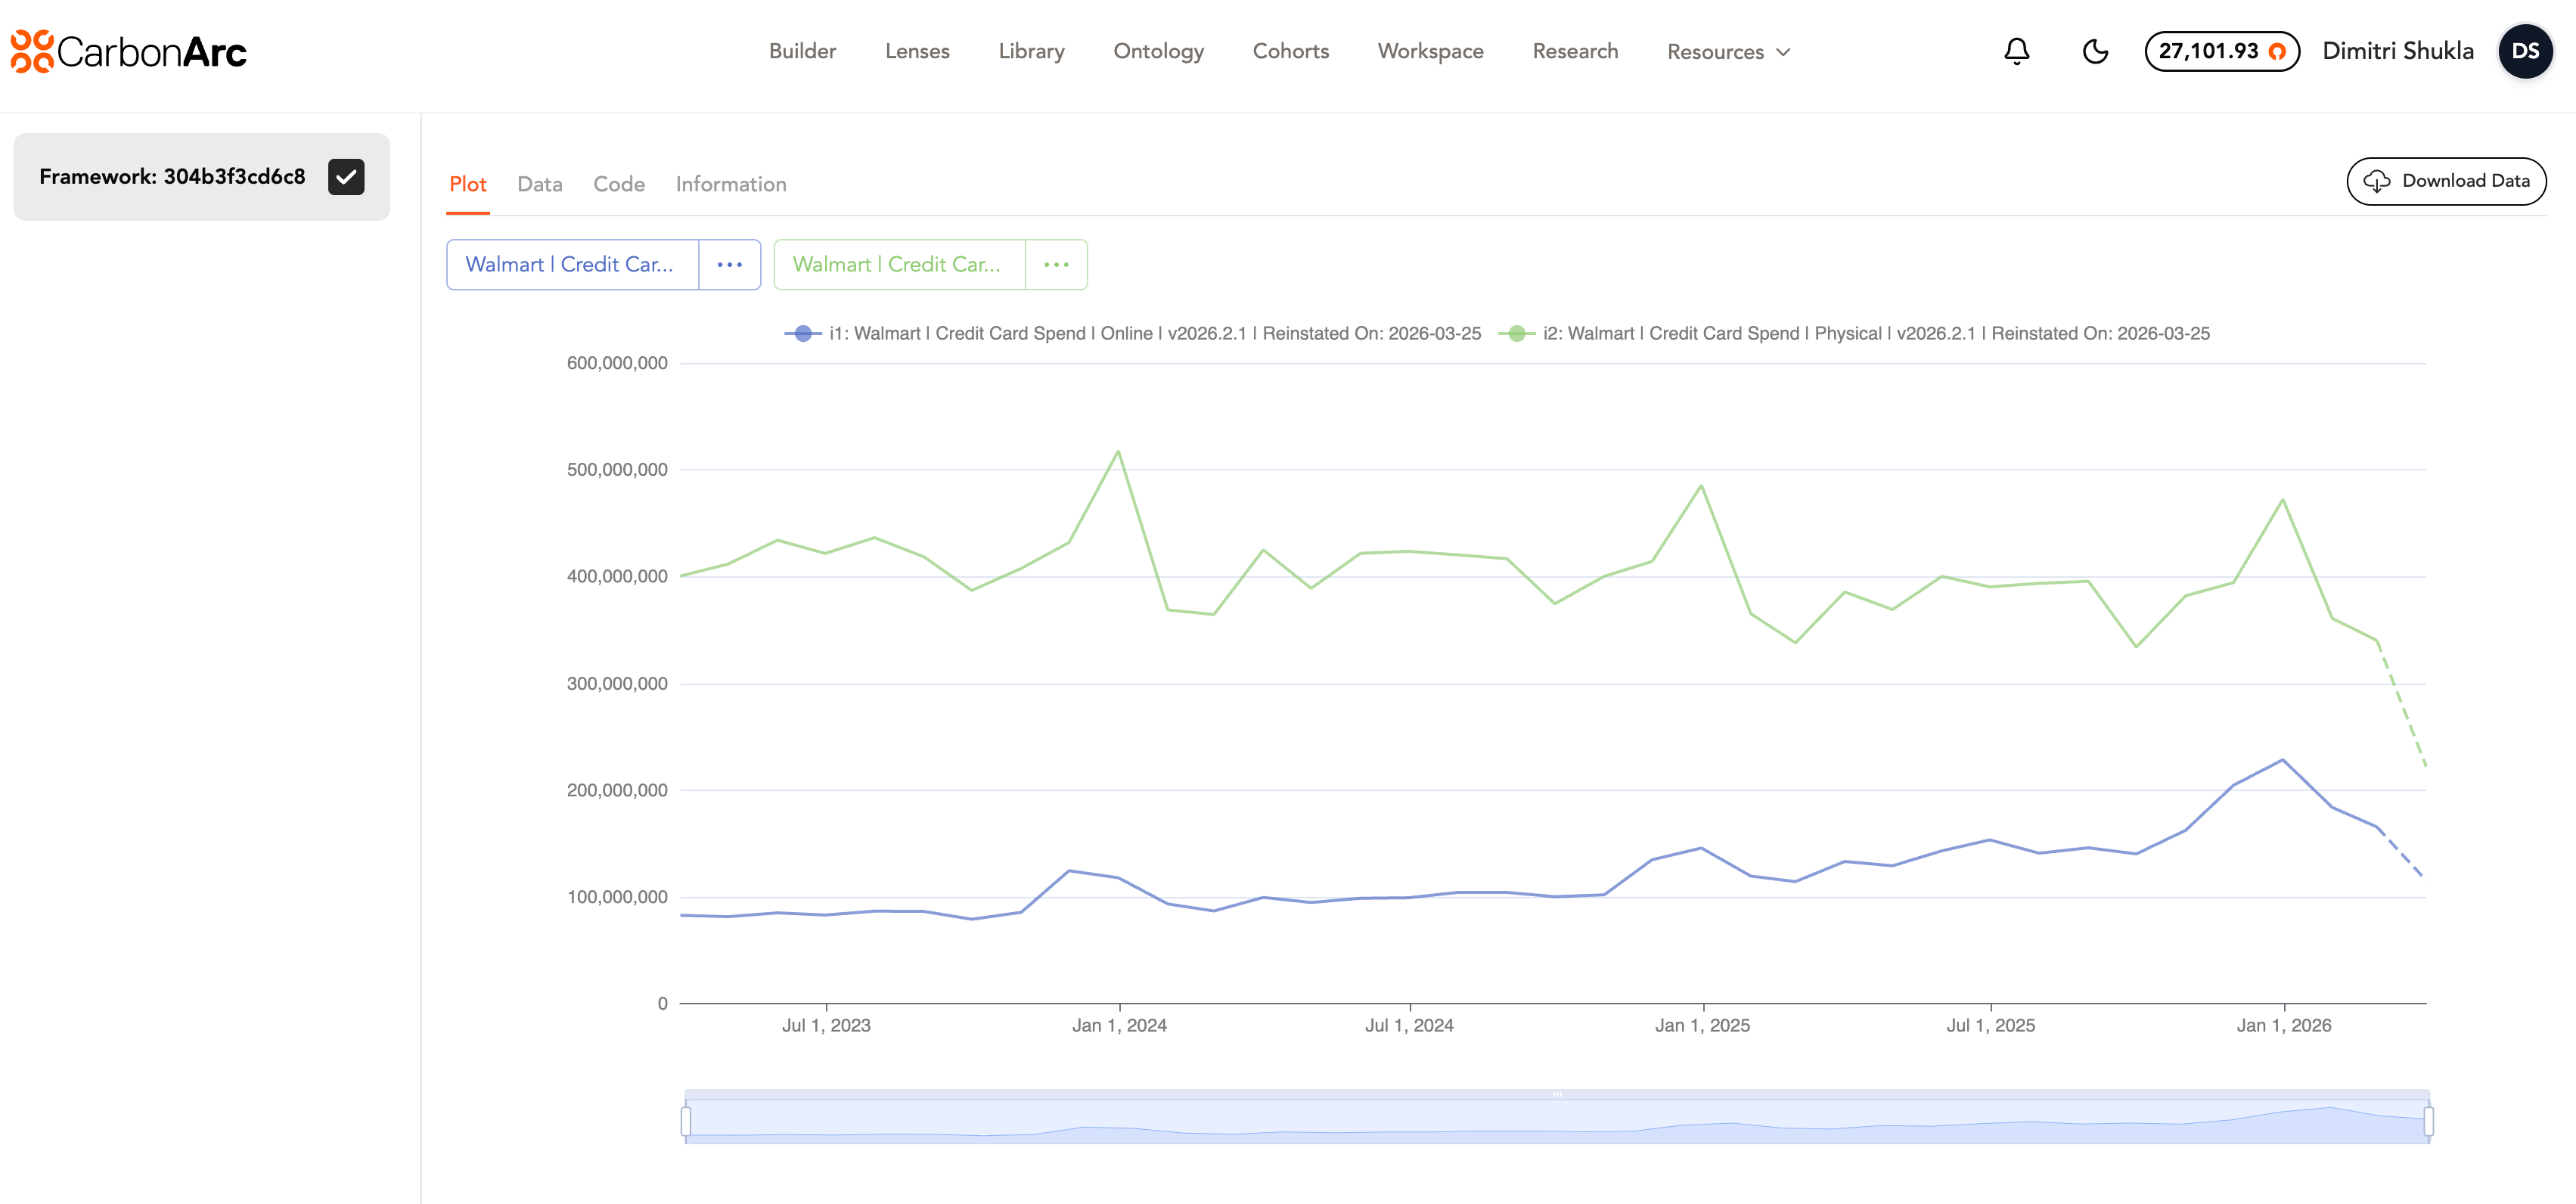Click the CarbonArc logo
The image size is (2576, 1204).
tap(128, 51)
